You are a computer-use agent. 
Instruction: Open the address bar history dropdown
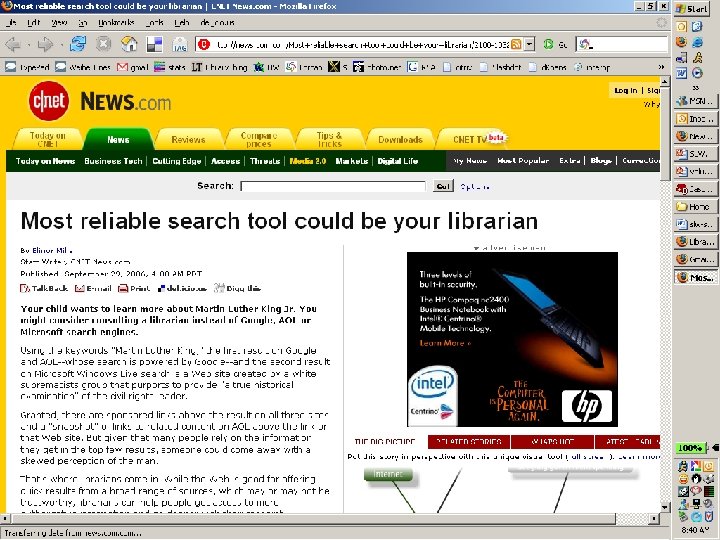(529, 44)
